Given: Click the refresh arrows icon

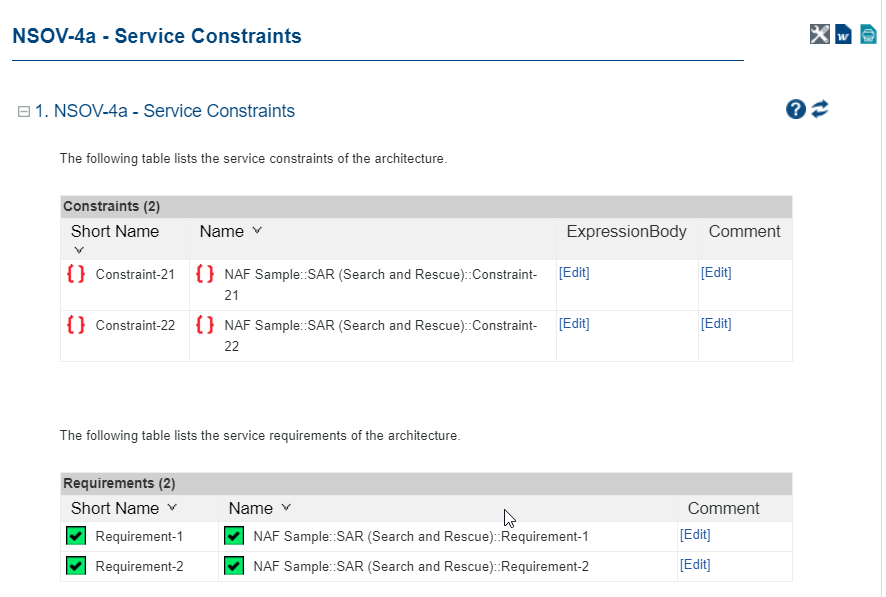Looking at the screenshot, I should (820, 110).
